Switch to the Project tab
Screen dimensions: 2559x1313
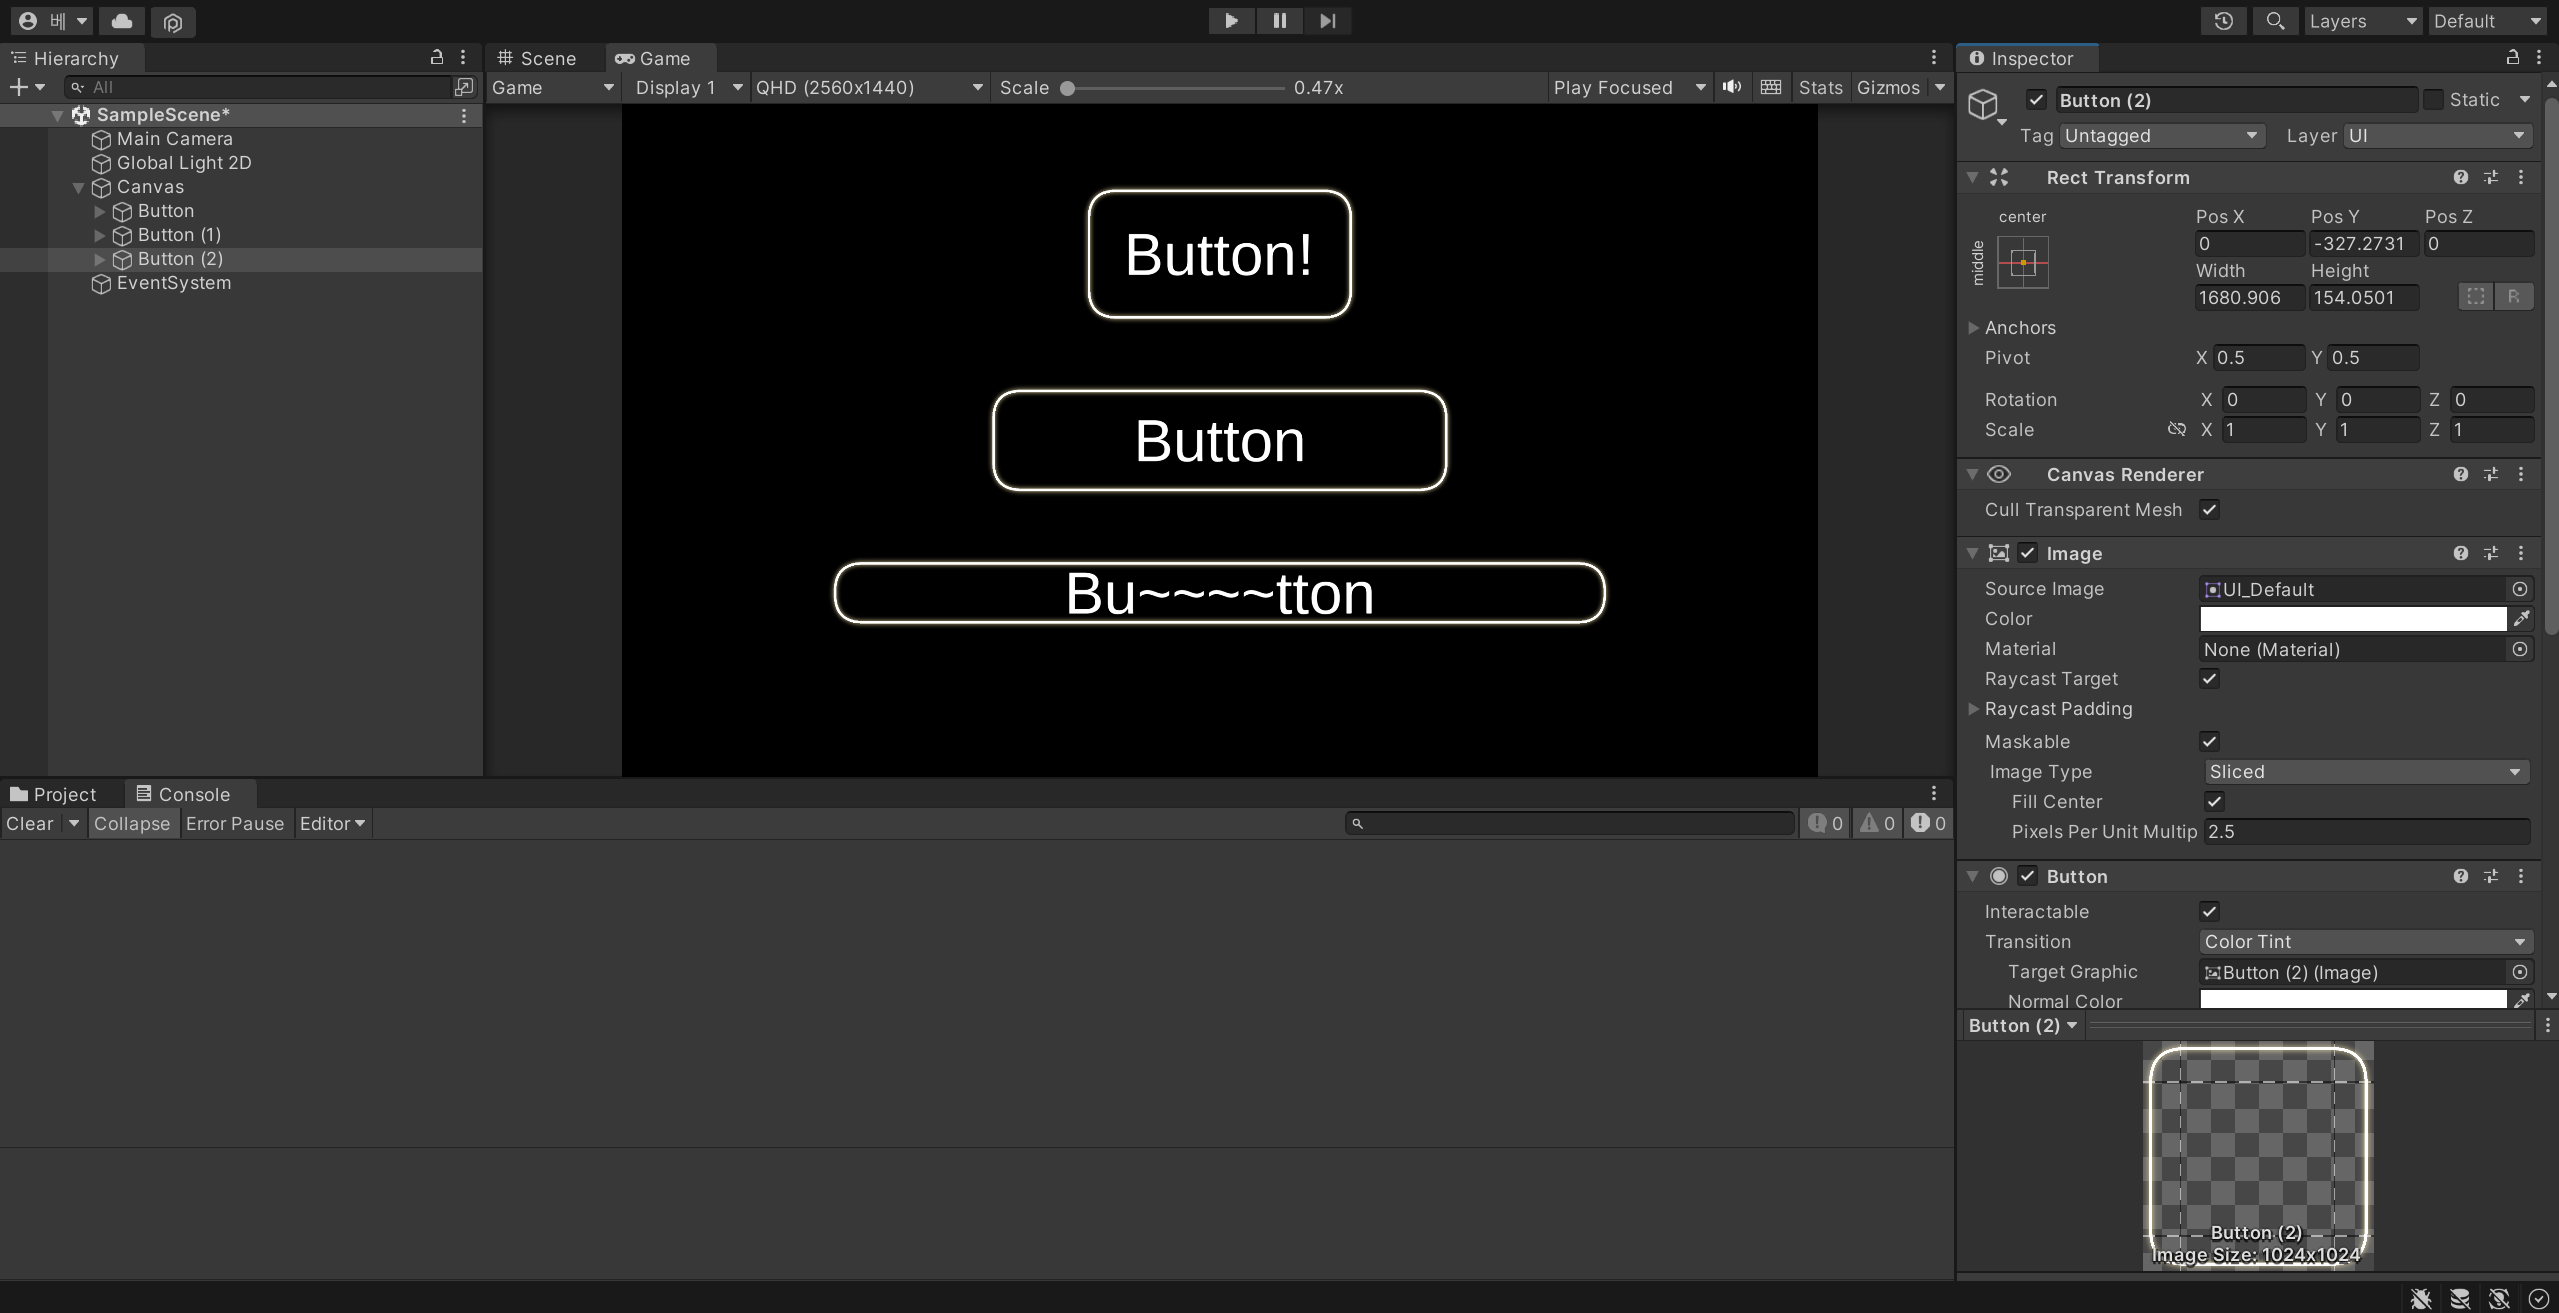tap(54, 794)
